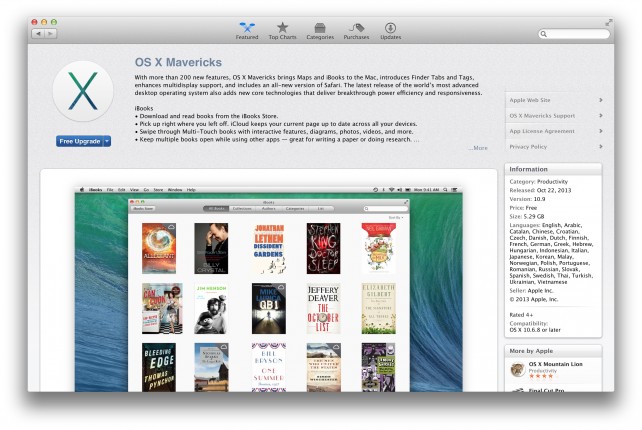
Task: Click the Information panel header
Action: coord(553,169)
